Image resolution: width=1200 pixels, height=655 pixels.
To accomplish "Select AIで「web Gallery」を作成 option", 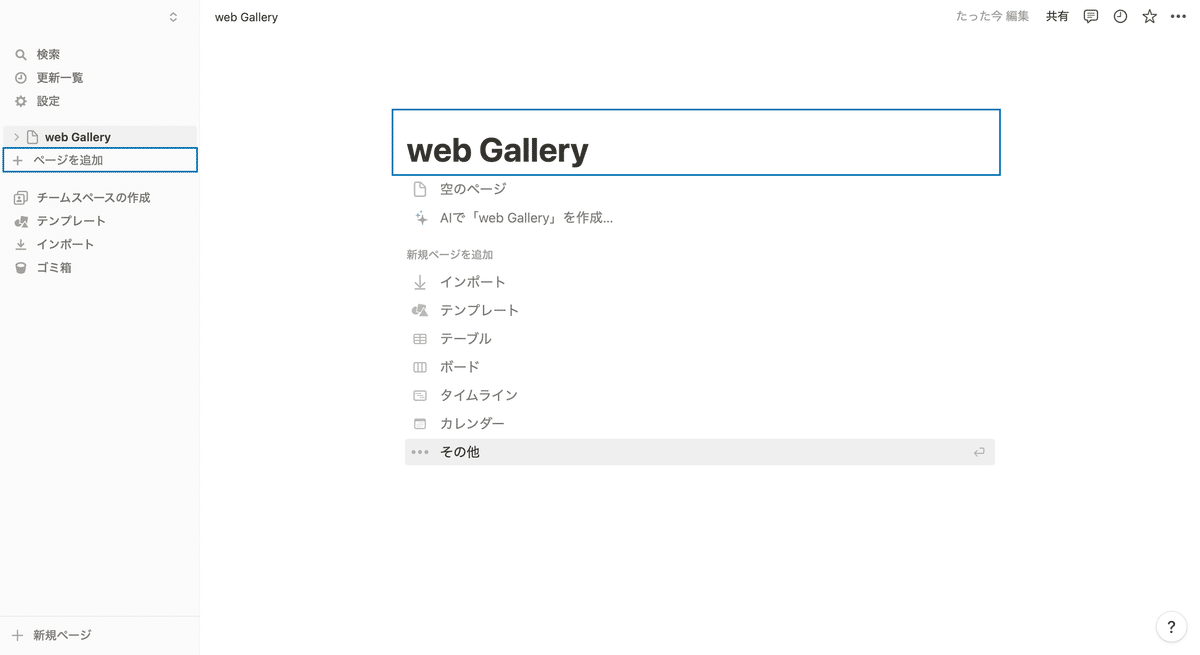I will (526, 218).
